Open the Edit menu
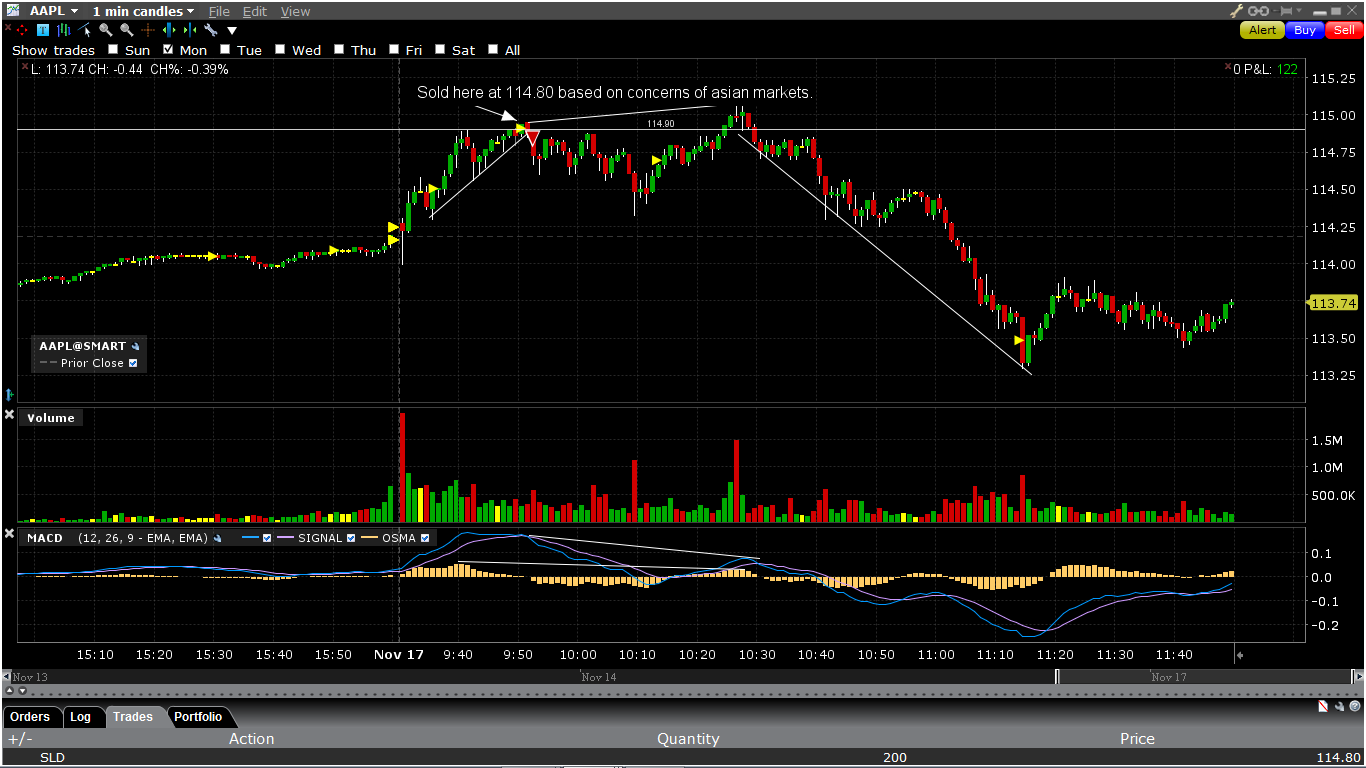Screen dimensions: 1366x768 pos(255,12)
